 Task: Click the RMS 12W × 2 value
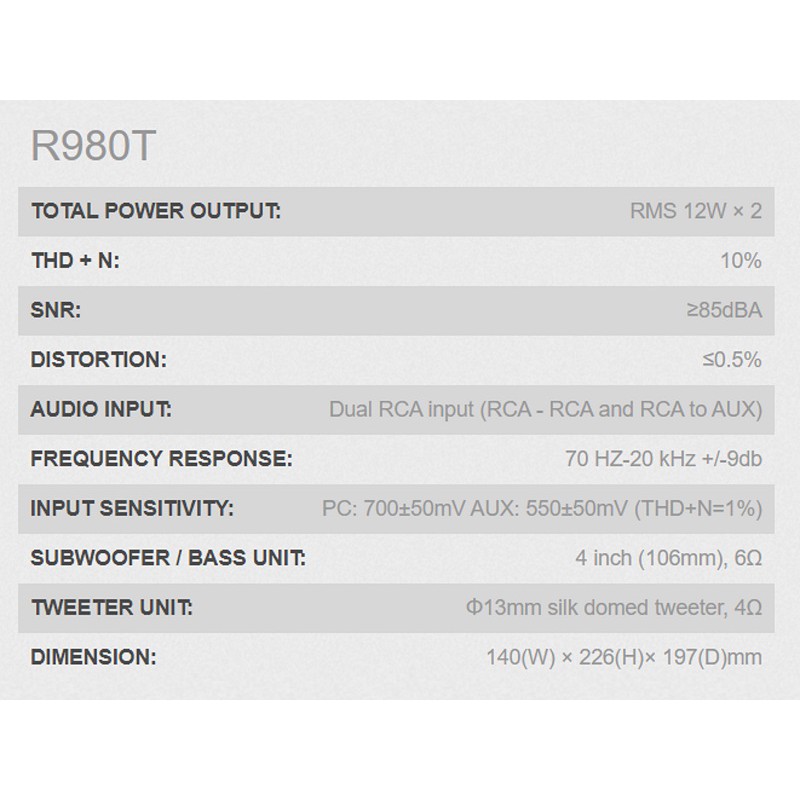695,212
